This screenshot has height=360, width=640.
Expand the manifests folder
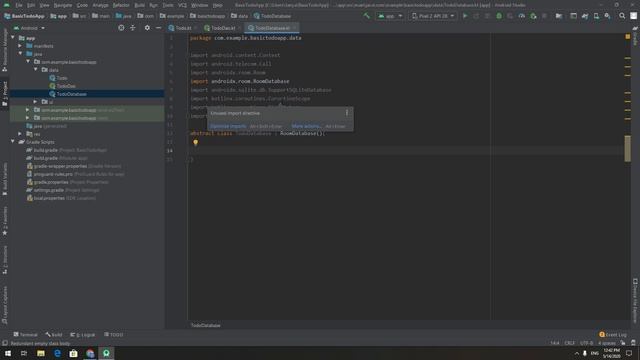[20, 46]
